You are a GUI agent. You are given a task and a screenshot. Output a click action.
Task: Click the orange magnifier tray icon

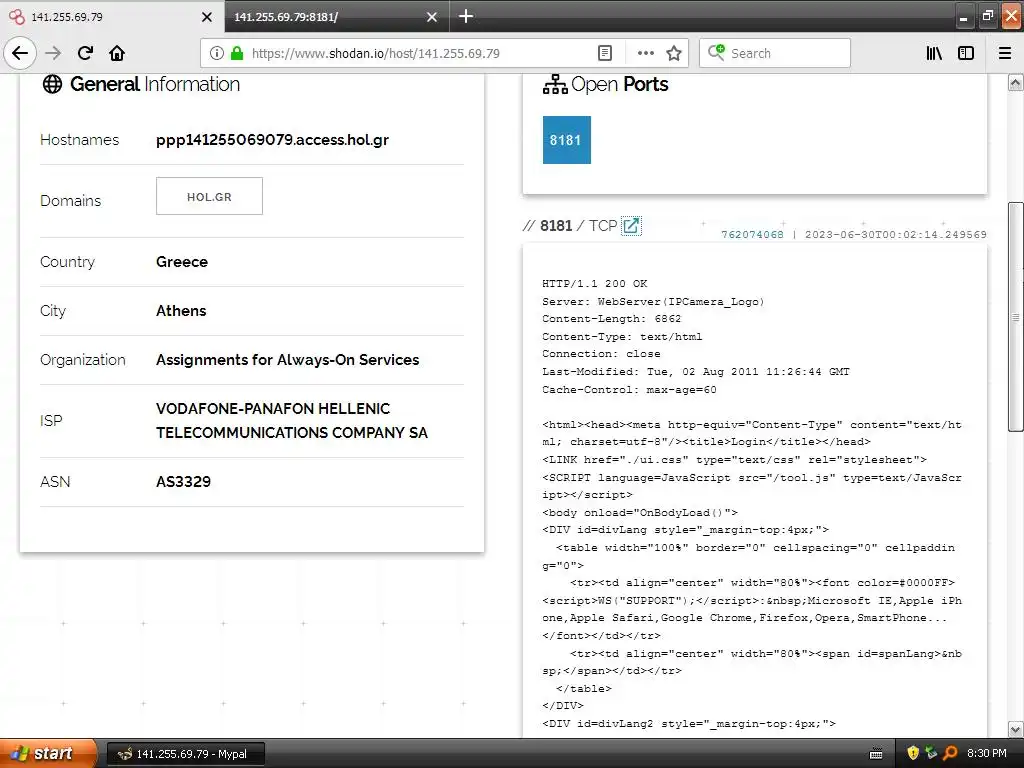[950, 753]
